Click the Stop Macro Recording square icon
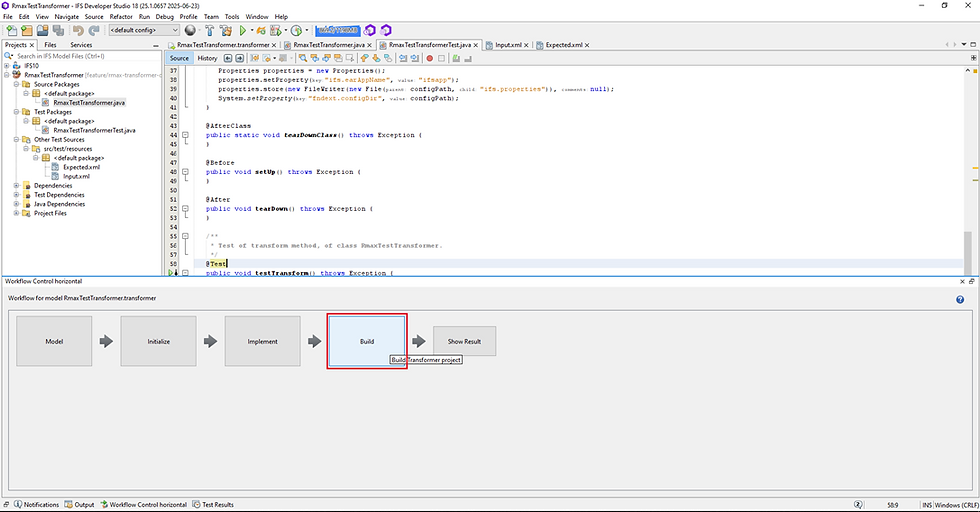The width and height of the screenshot is (980, 512). point(441,58)
